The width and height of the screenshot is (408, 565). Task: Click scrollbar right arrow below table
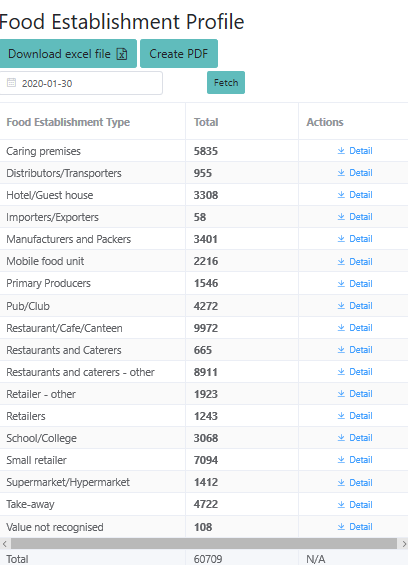click(x=404, y=543)
